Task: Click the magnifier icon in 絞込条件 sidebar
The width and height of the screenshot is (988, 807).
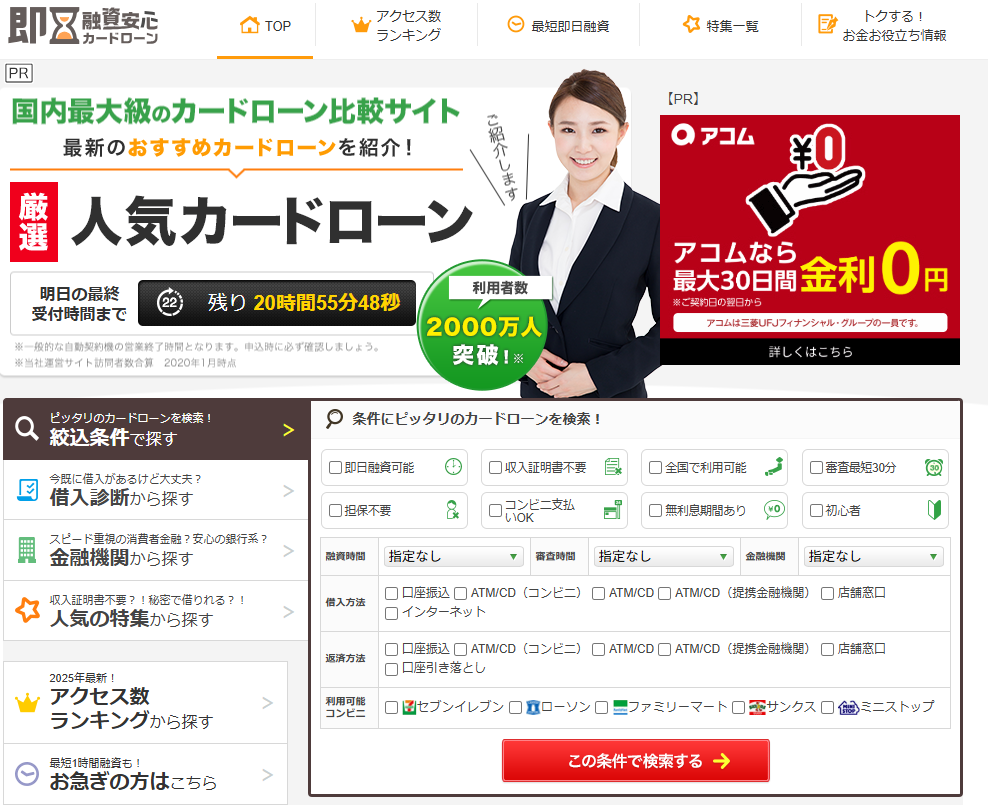Action: point(26,429)
